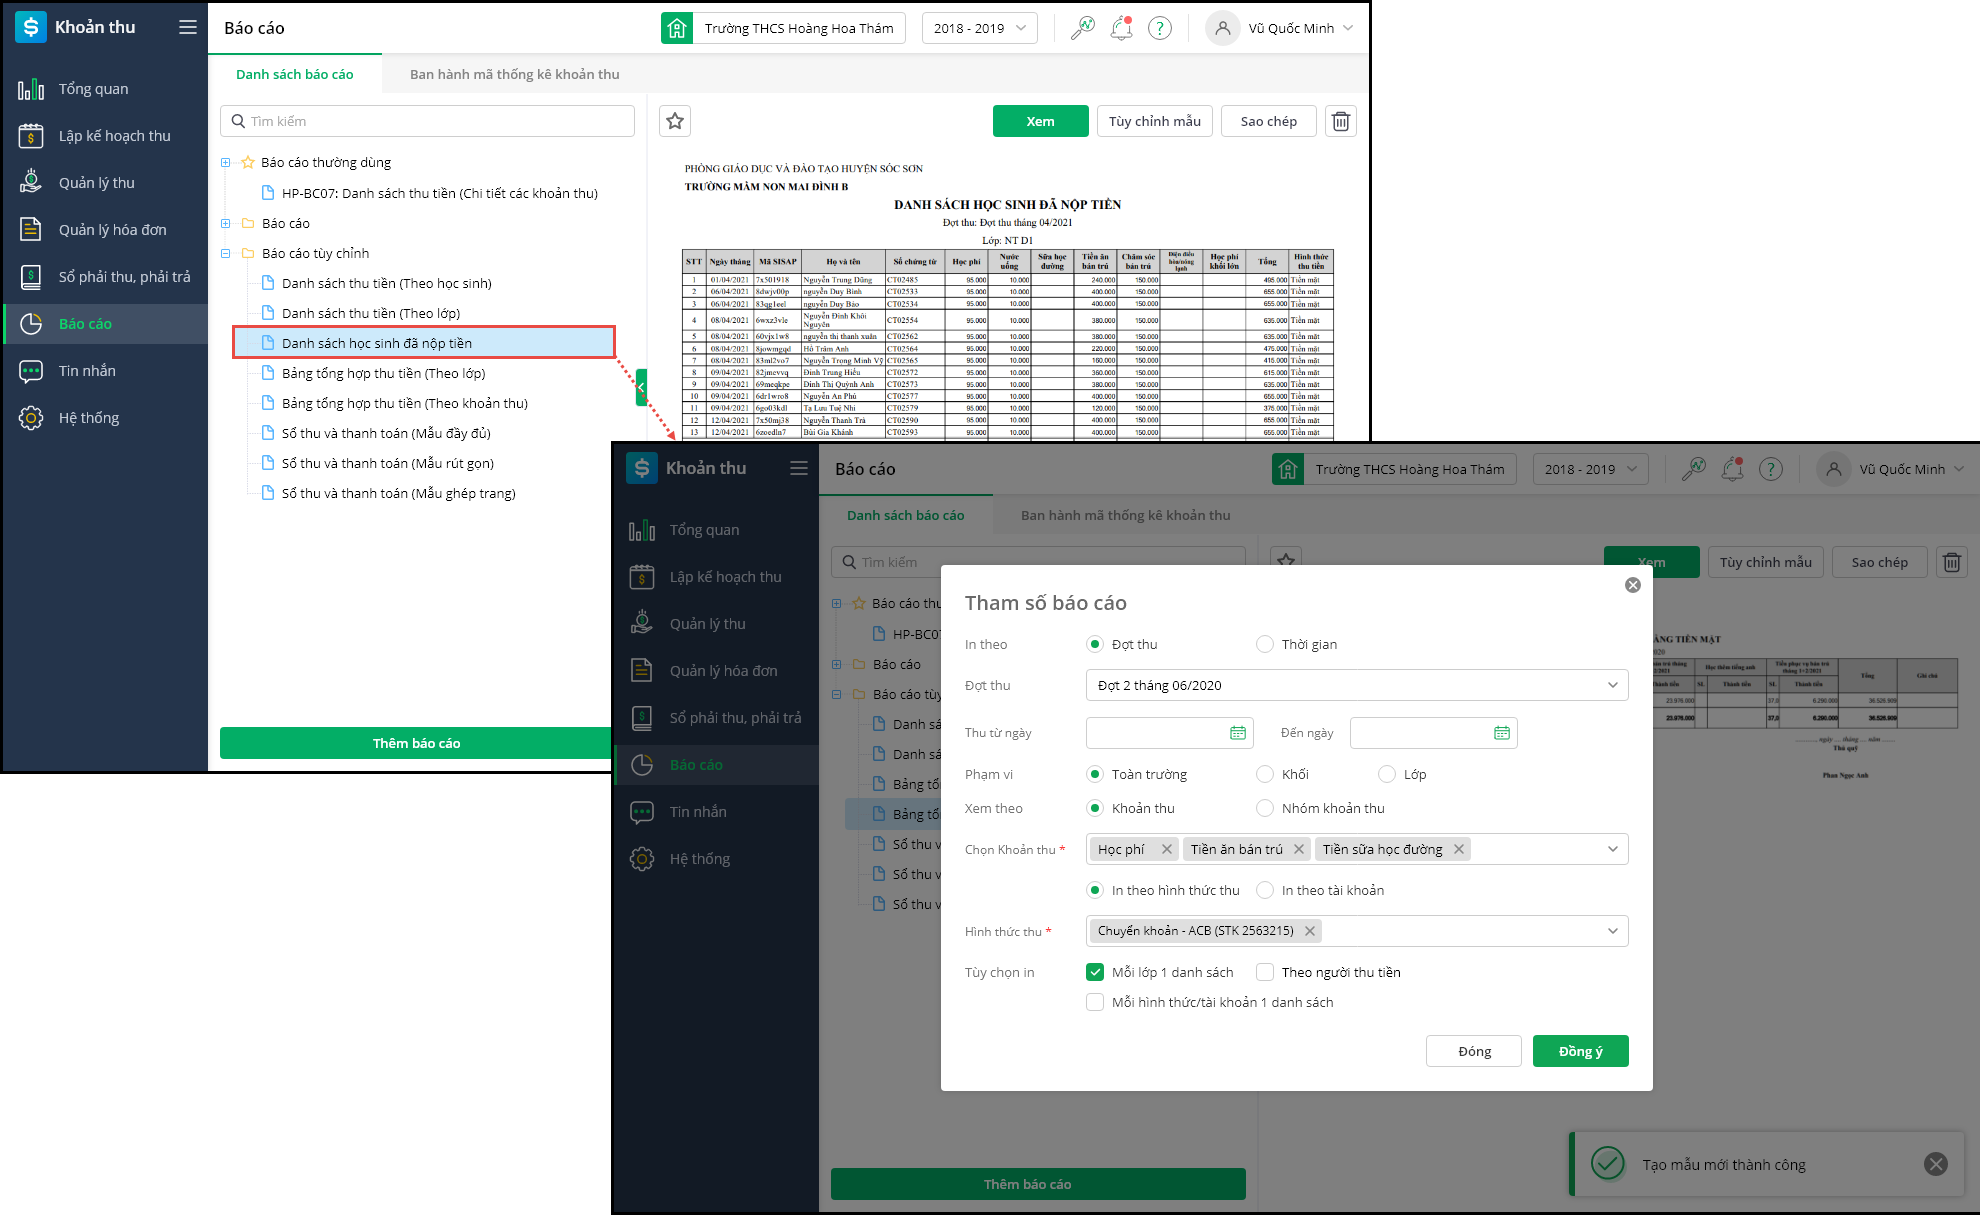Check Theo người thu tiền option
Screen dimensions: 1980x1215
coord(1265,972)
